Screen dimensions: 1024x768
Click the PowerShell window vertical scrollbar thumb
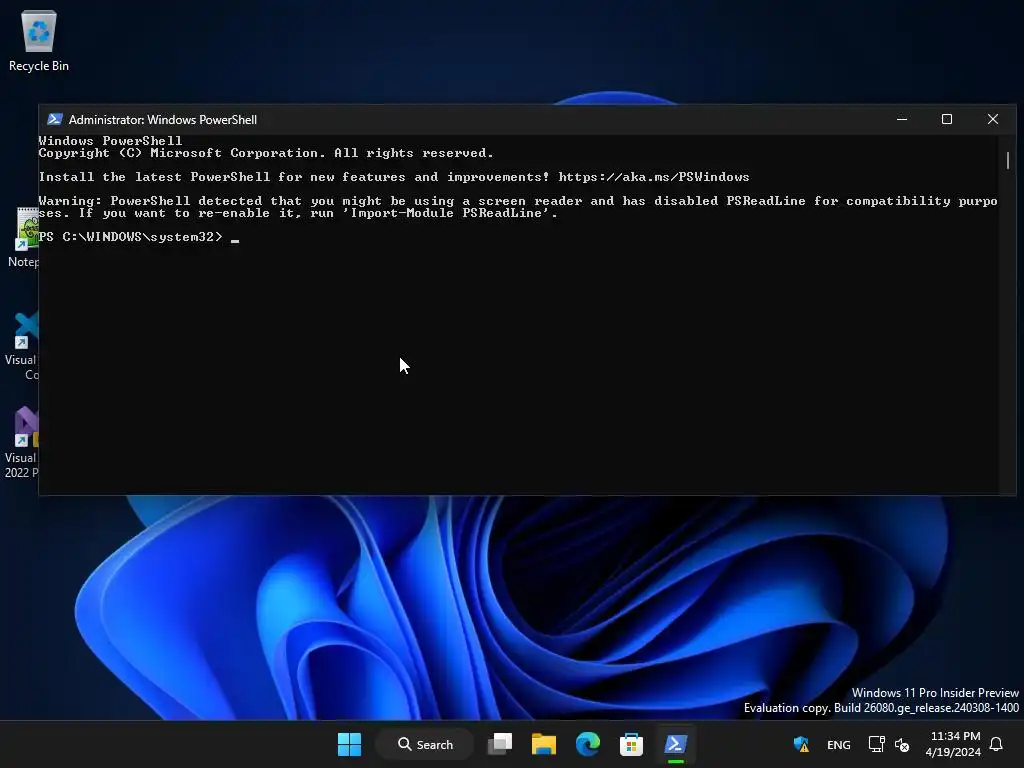point(1008,160)
